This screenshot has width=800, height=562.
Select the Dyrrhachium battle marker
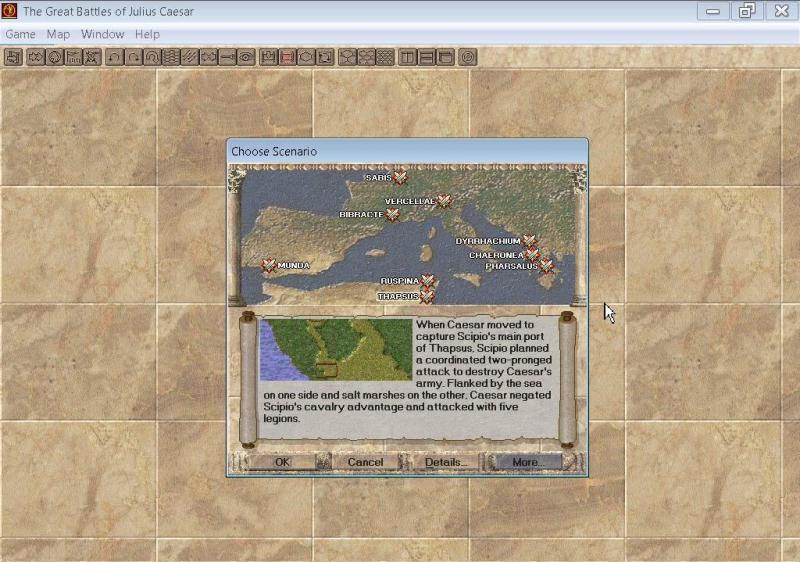(530, 241)
